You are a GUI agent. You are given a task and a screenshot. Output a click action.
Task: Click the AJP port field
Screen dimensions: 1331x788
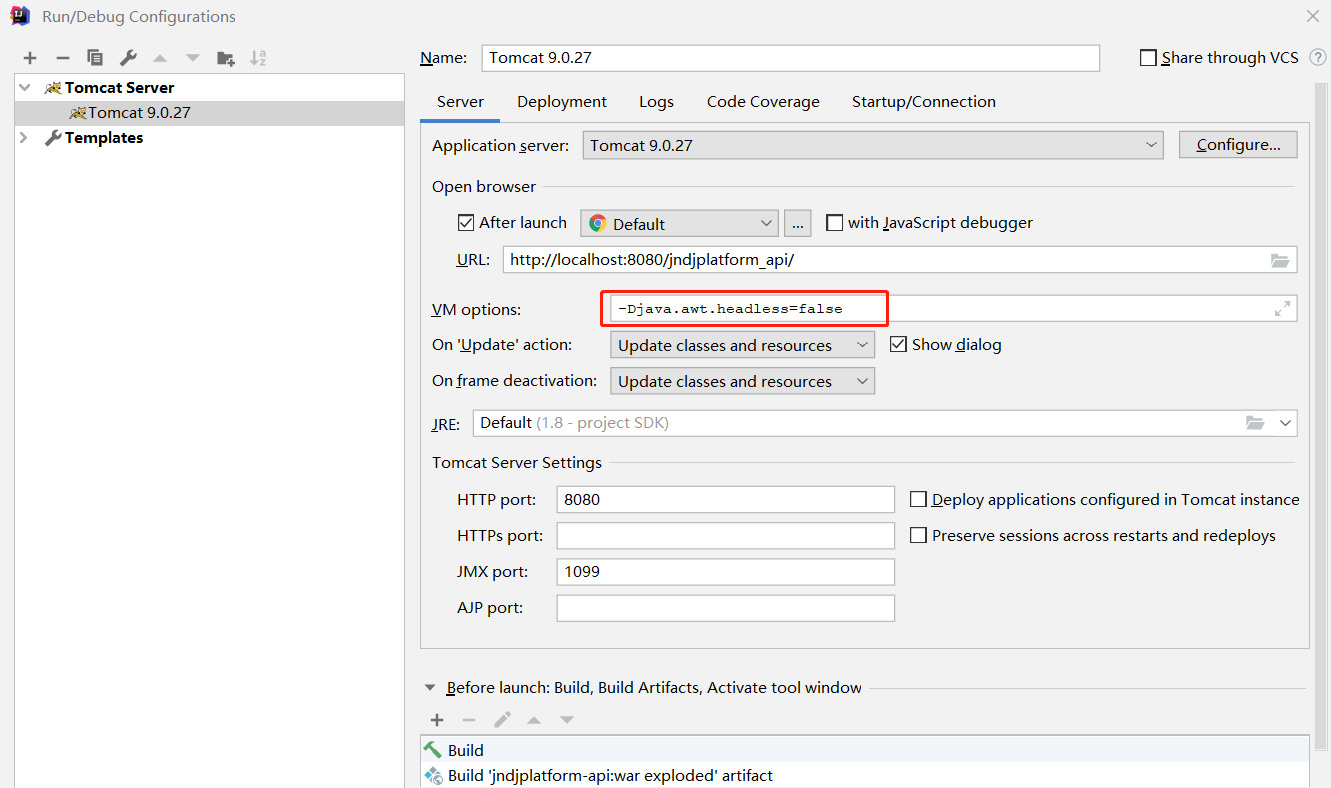click(x=725, y=608)
